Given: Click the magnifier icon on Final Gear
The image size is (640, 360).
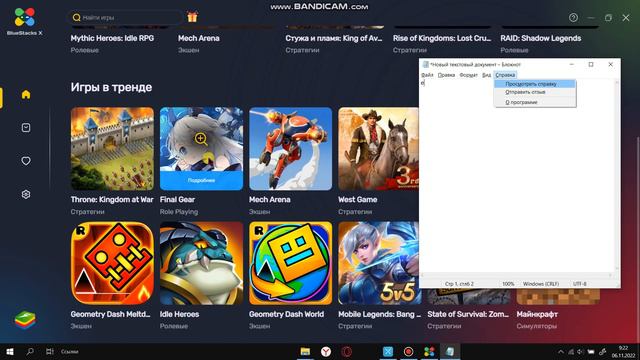Looking at the screenshot, I should (x=200, y=139).
